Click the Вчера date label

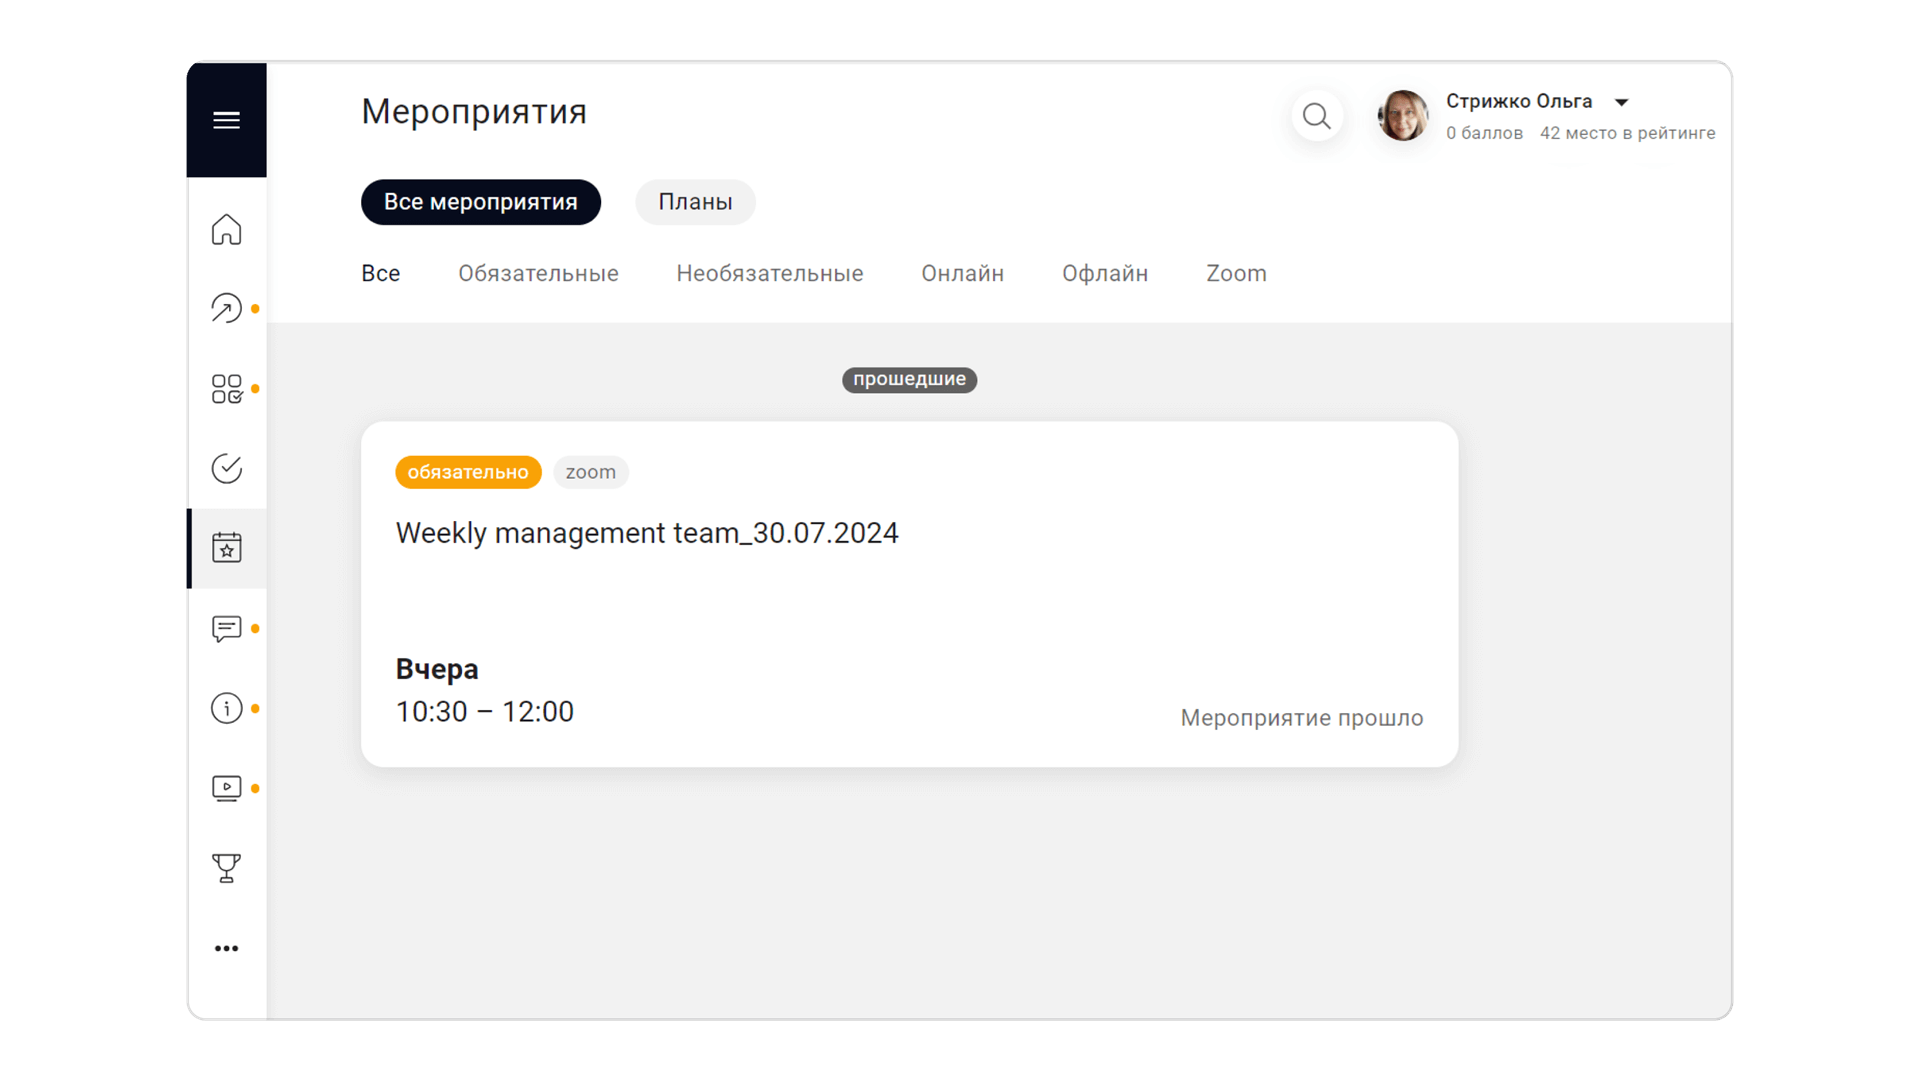[x=437, y=669]
